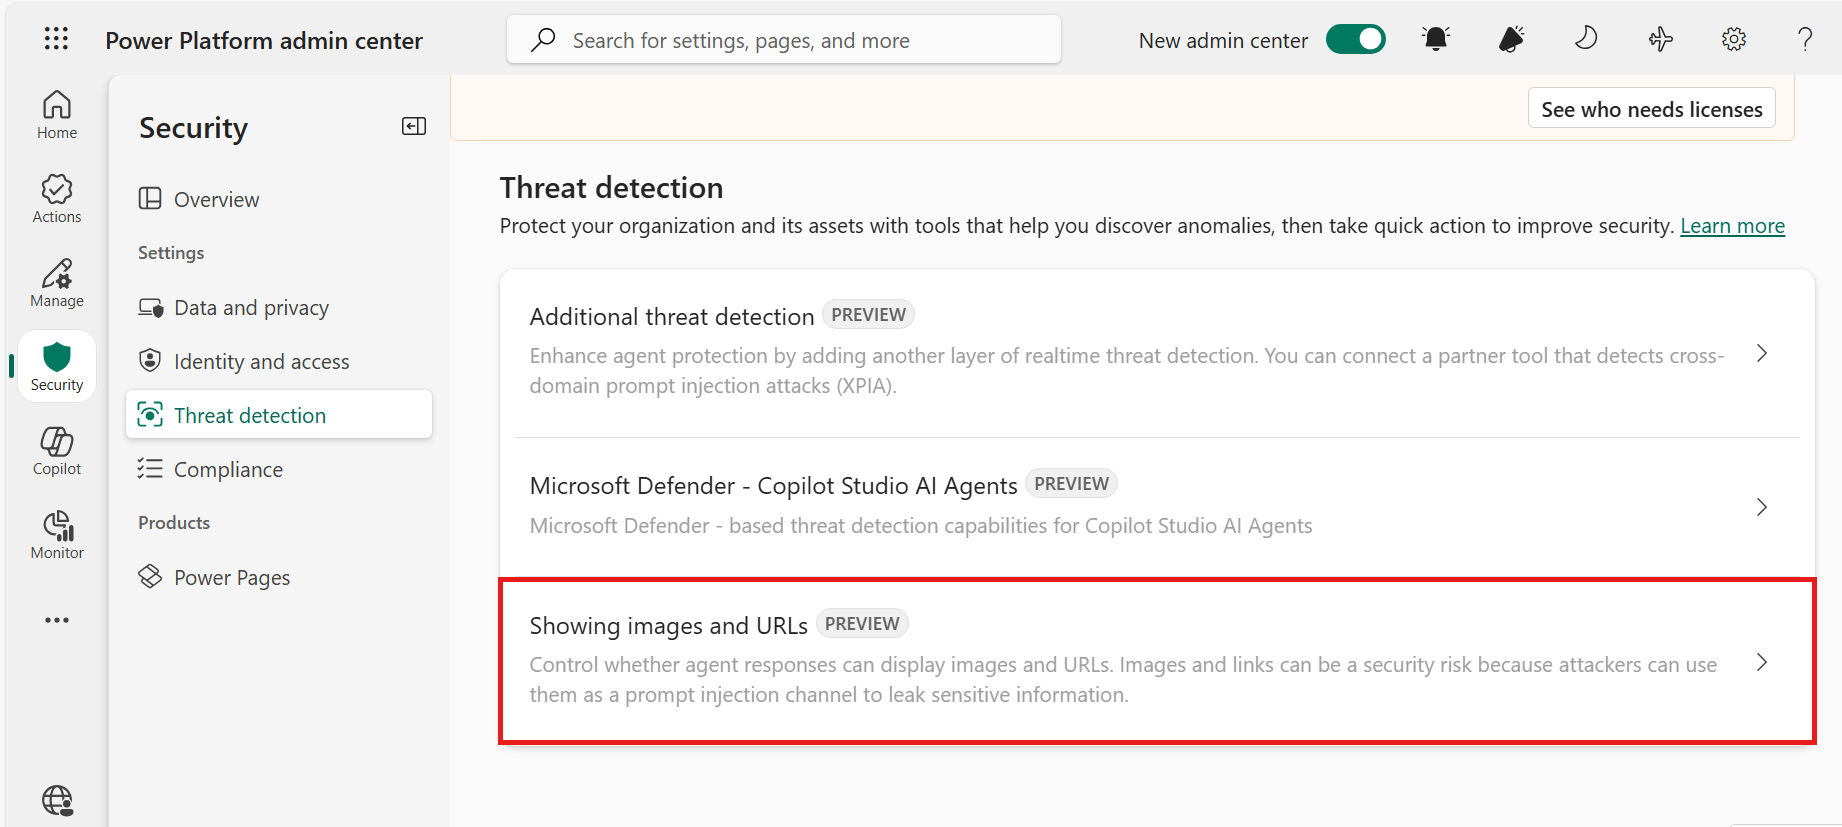Image resolution: width=1842 pixels, height=827 pixels.
Task: Open Manage in left rail
Action: [x=57, y=283]
